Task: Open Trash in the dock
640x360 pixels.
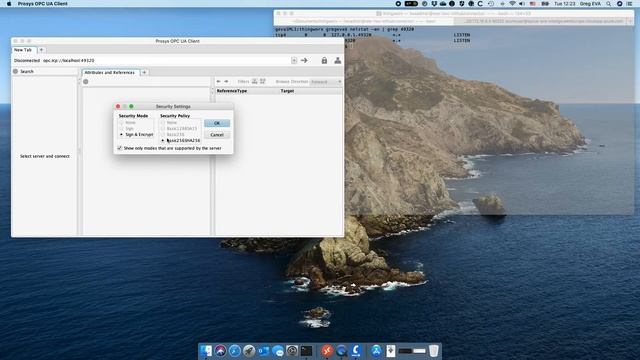Action: click(x=433, y=351)
